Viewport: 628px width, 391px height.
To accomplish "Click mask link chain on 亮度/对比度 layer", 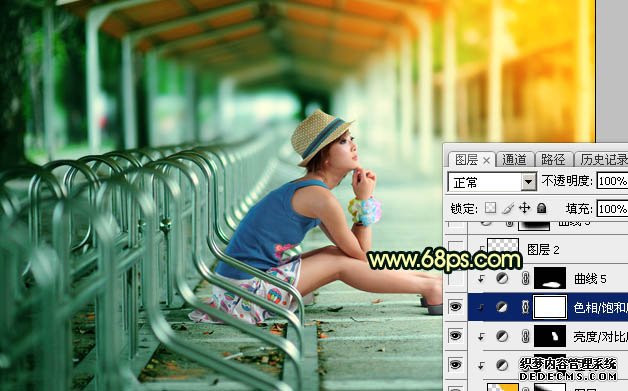I will (x=525, y=336).
